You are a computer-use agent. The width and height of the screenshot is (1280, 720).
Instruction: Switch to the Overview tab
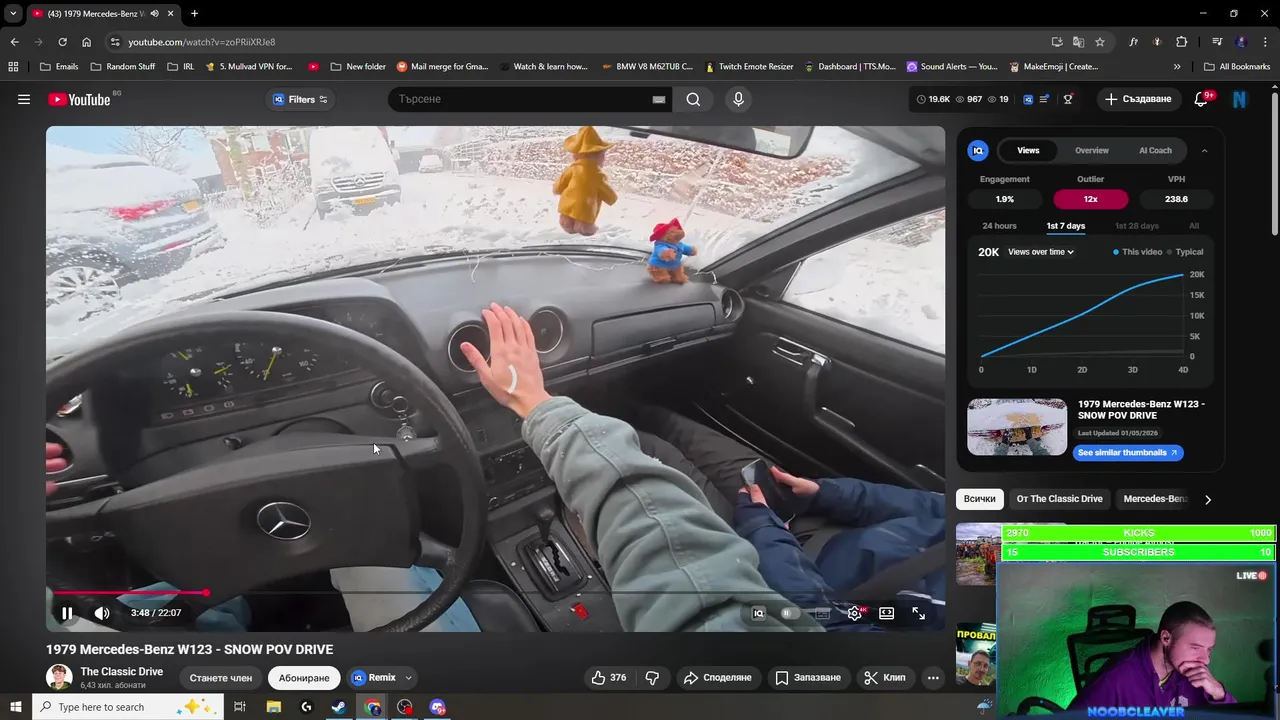click(1091, 150)
